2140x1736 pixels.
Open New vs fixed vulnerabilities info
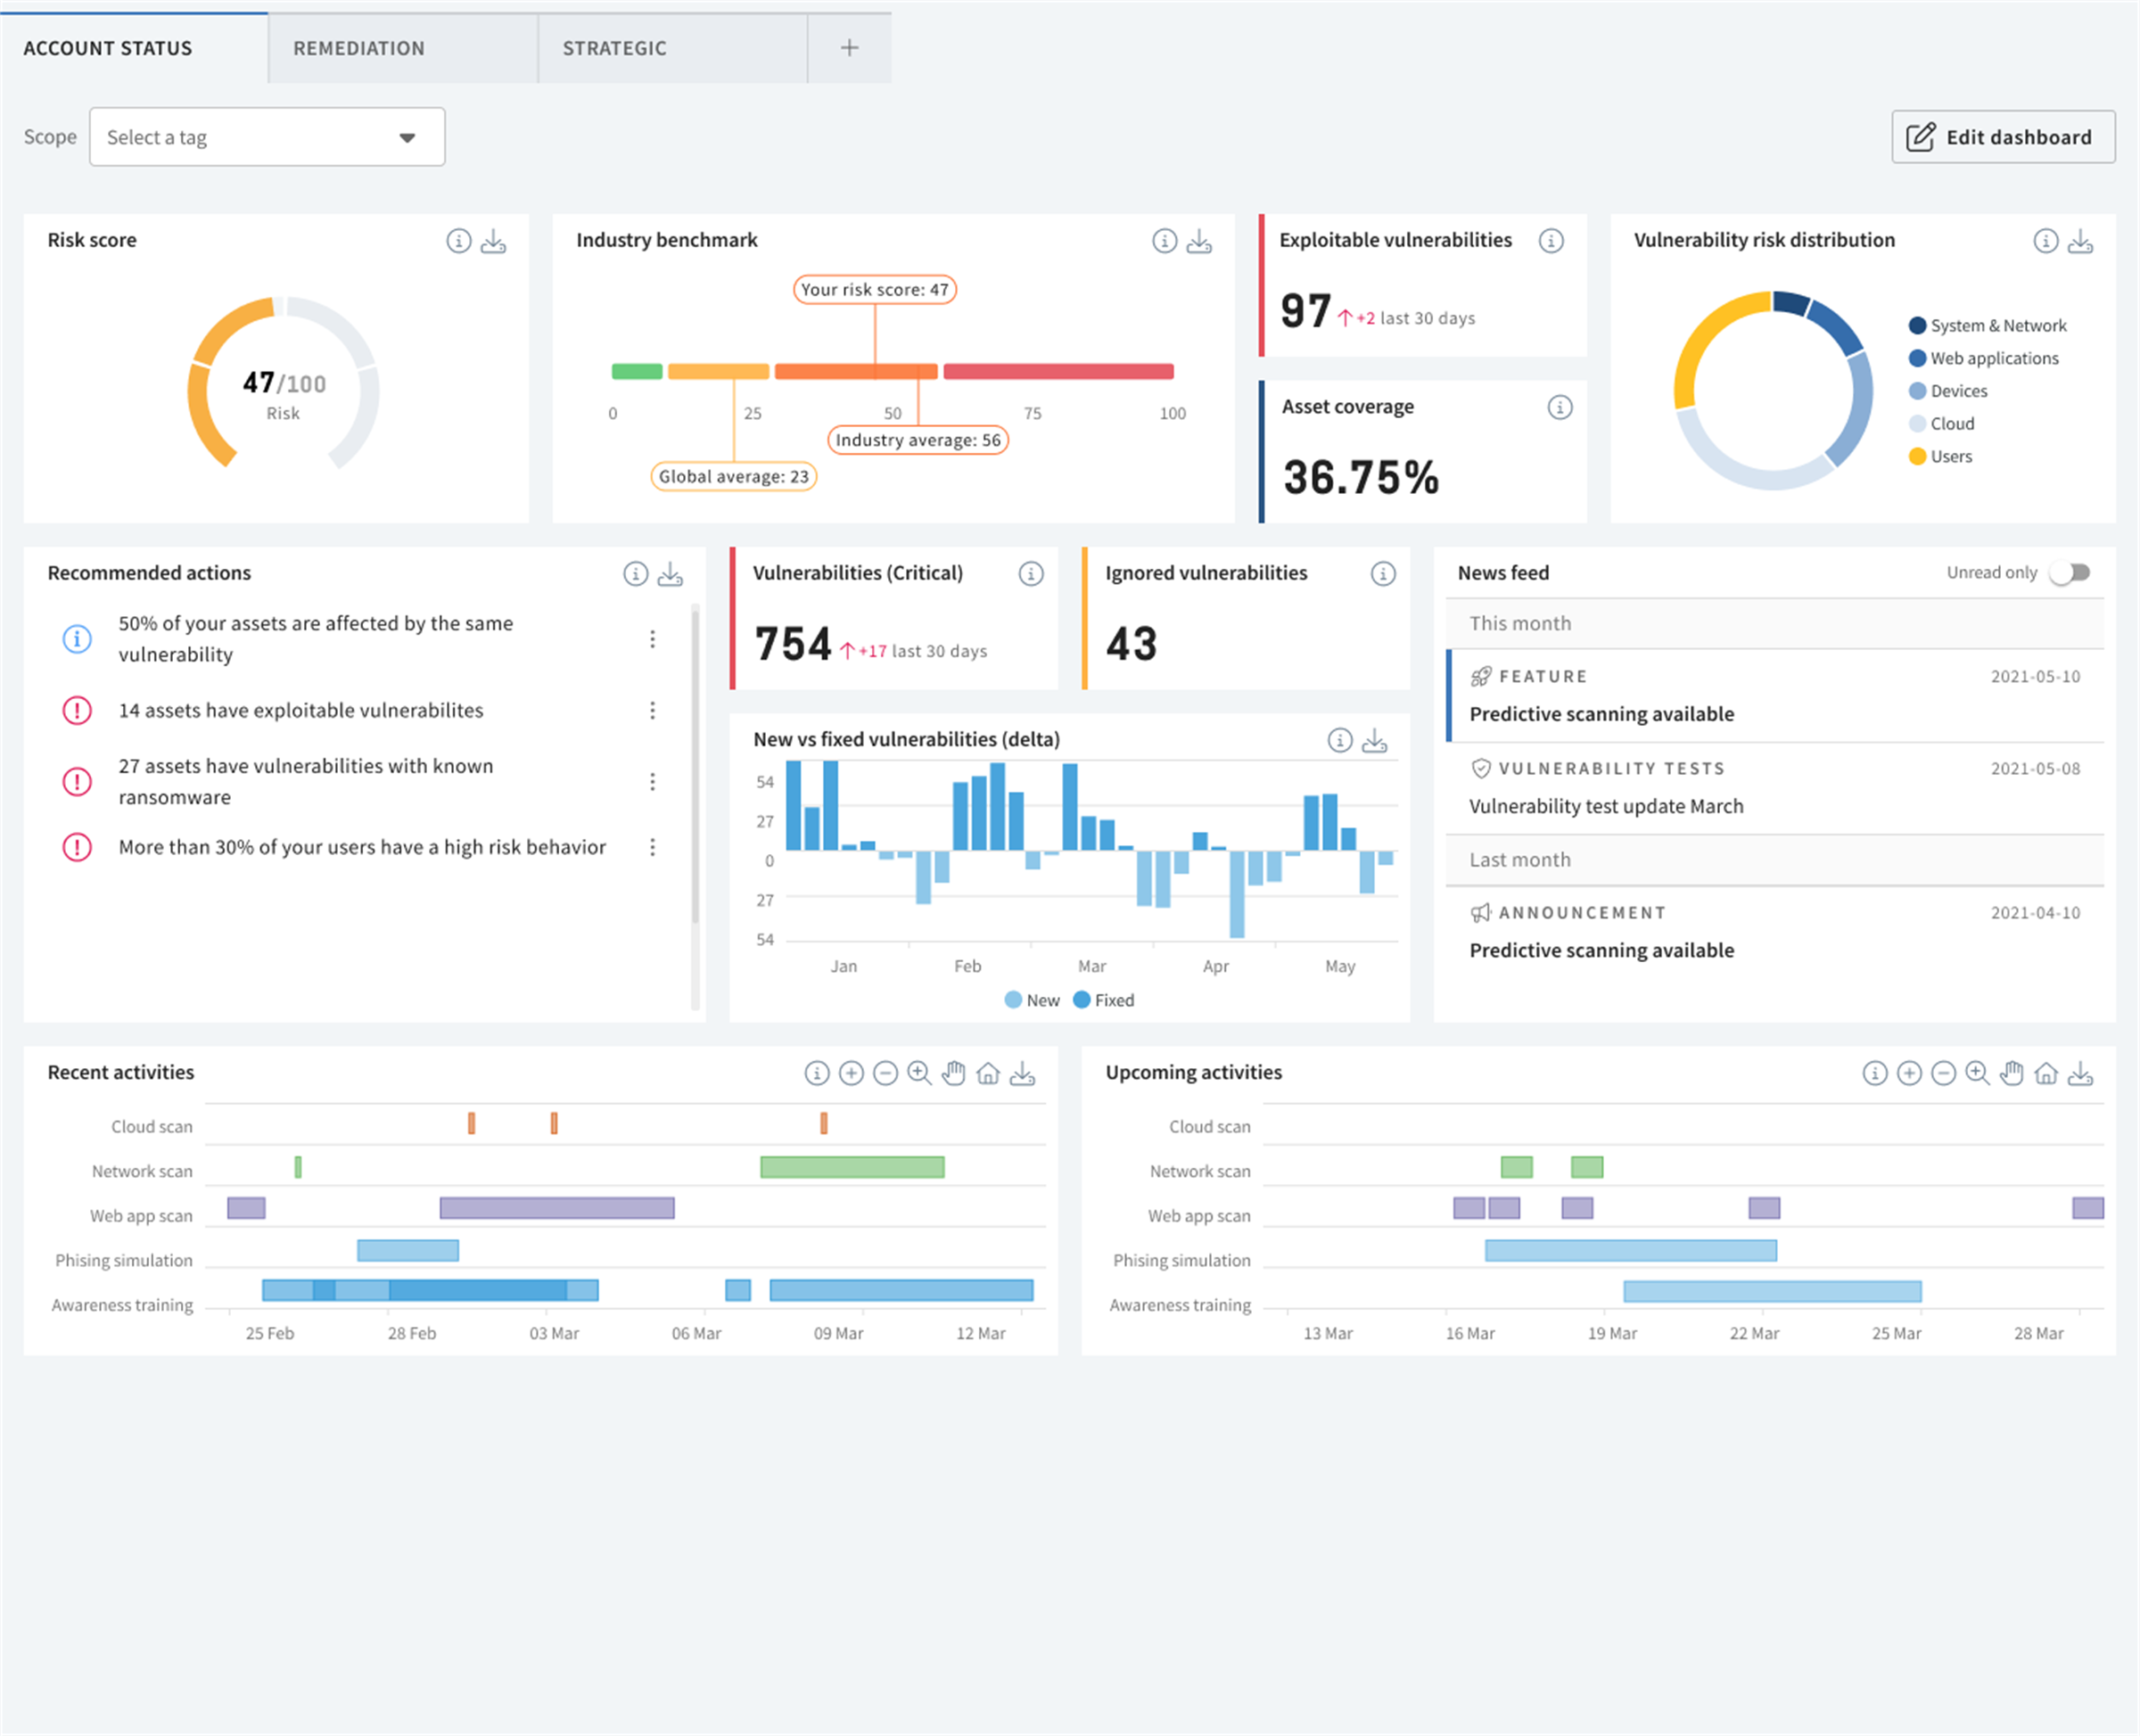[x=1340, y=740]
